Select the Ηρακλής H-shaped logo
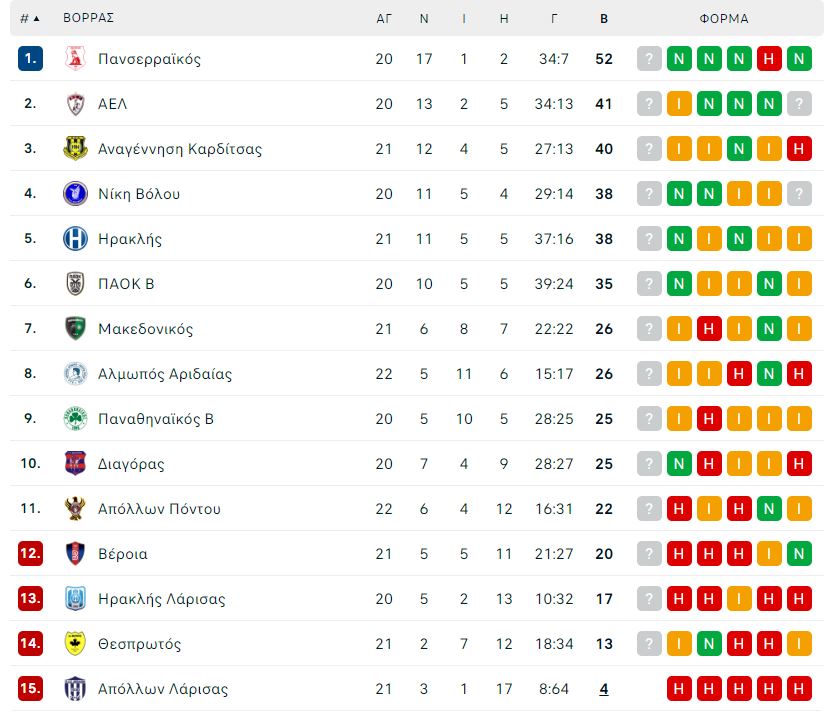The width and height of the screenshot is (828, 719). coord(76,239)
